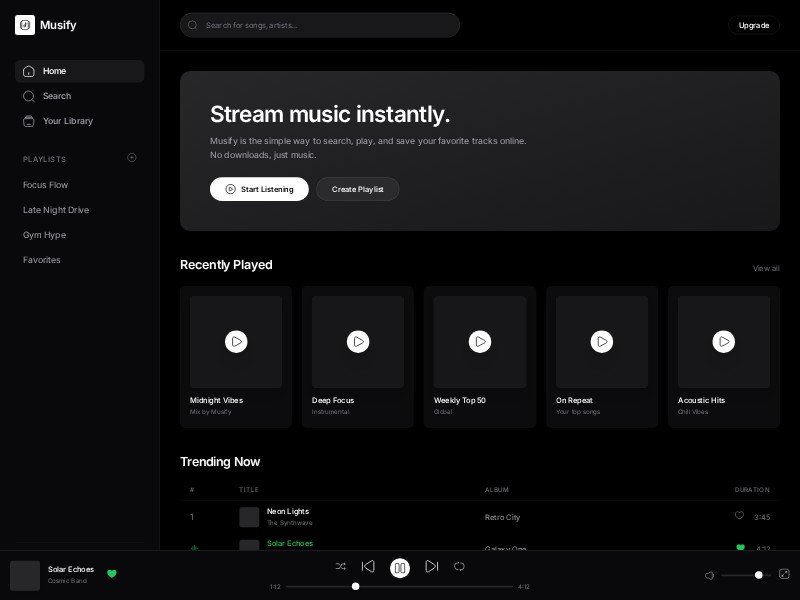Screen dimensions: 800x600
Task: Open Search from the sidebar
Action: click(57, 96)
